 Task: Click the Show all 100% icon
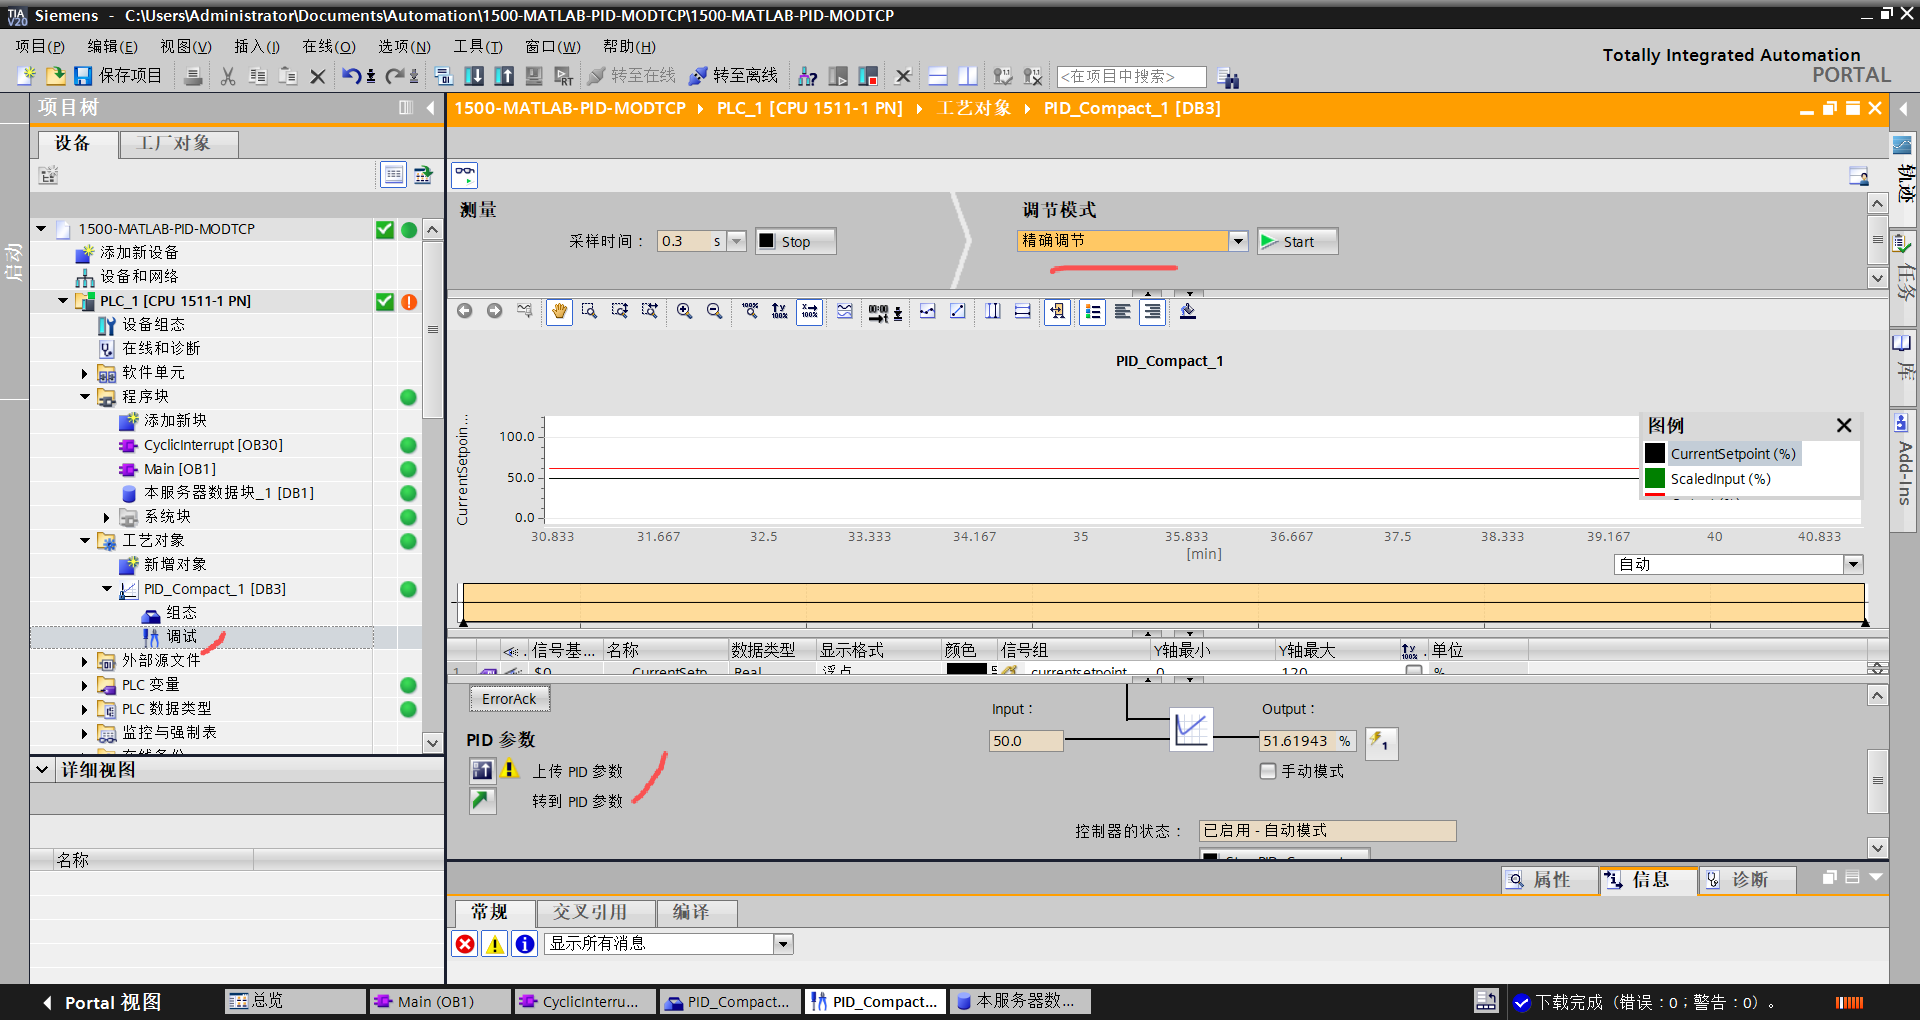click(750, 312)
